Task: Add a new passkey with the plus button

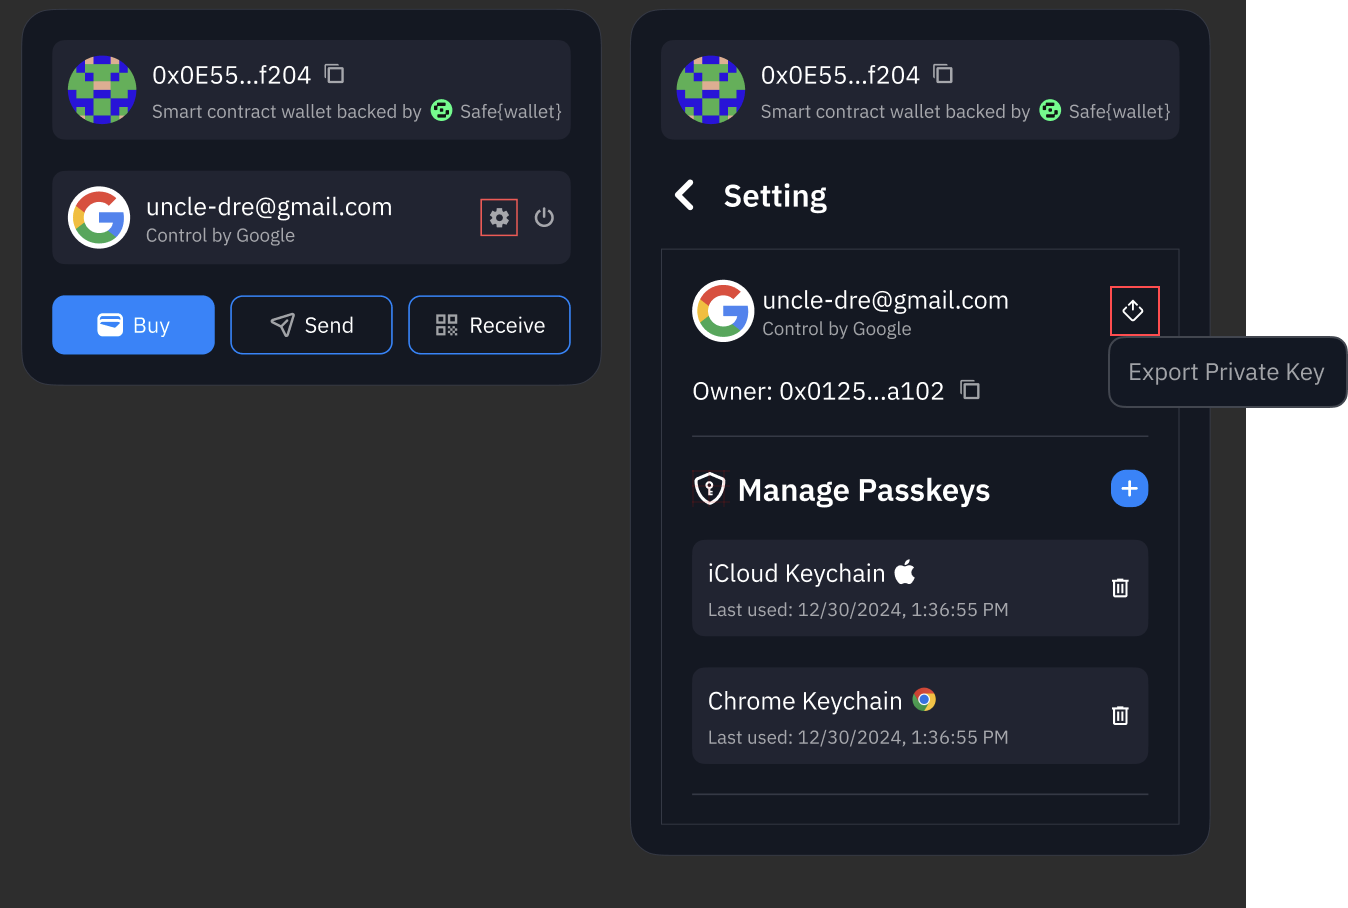Action: [x=1129, y=489]
